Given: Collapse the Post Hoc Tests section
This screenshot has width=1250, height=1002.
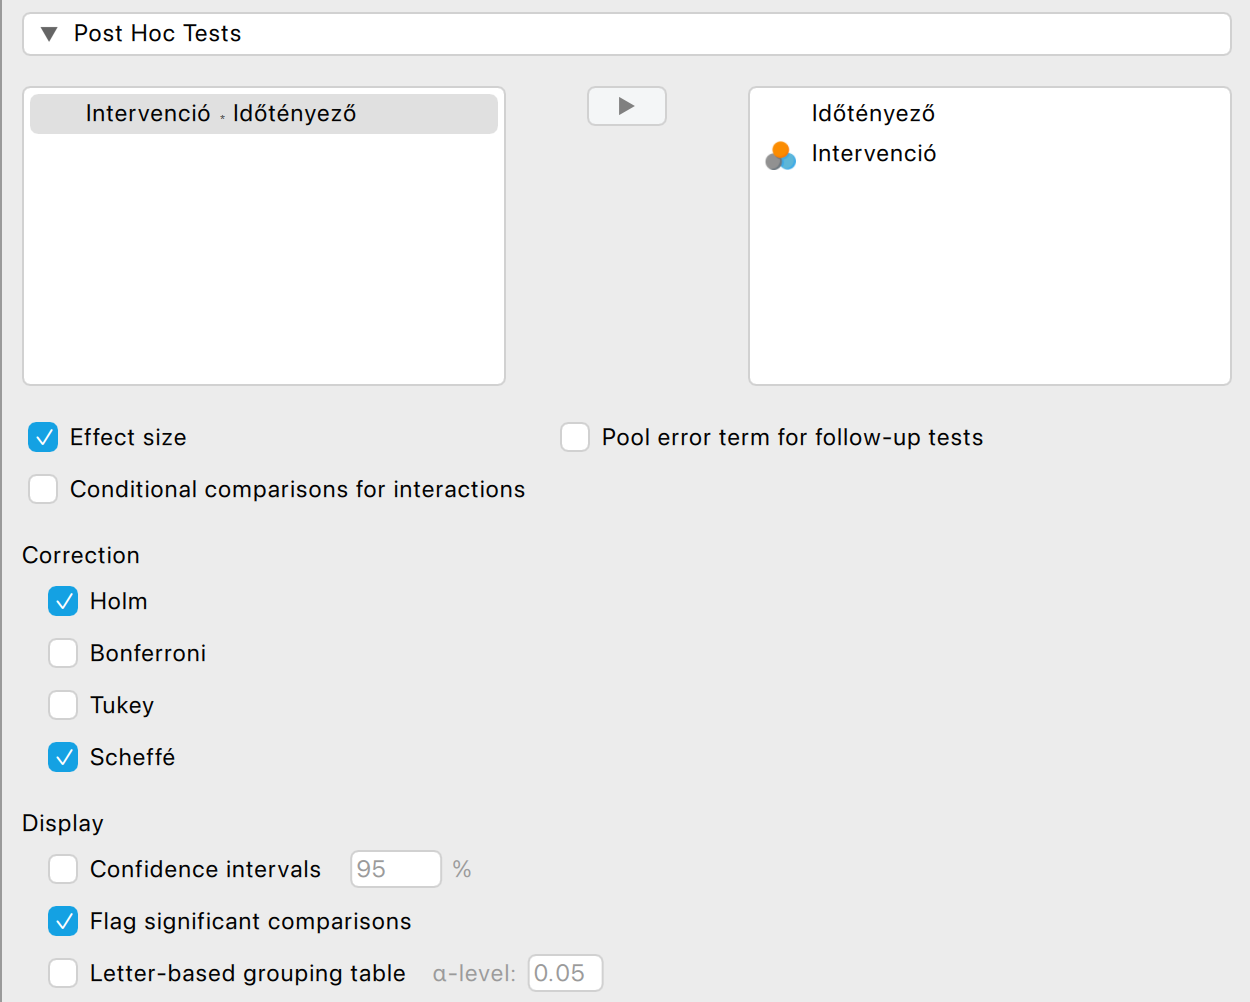Looking at the screenshot, I should coord(49,34).
